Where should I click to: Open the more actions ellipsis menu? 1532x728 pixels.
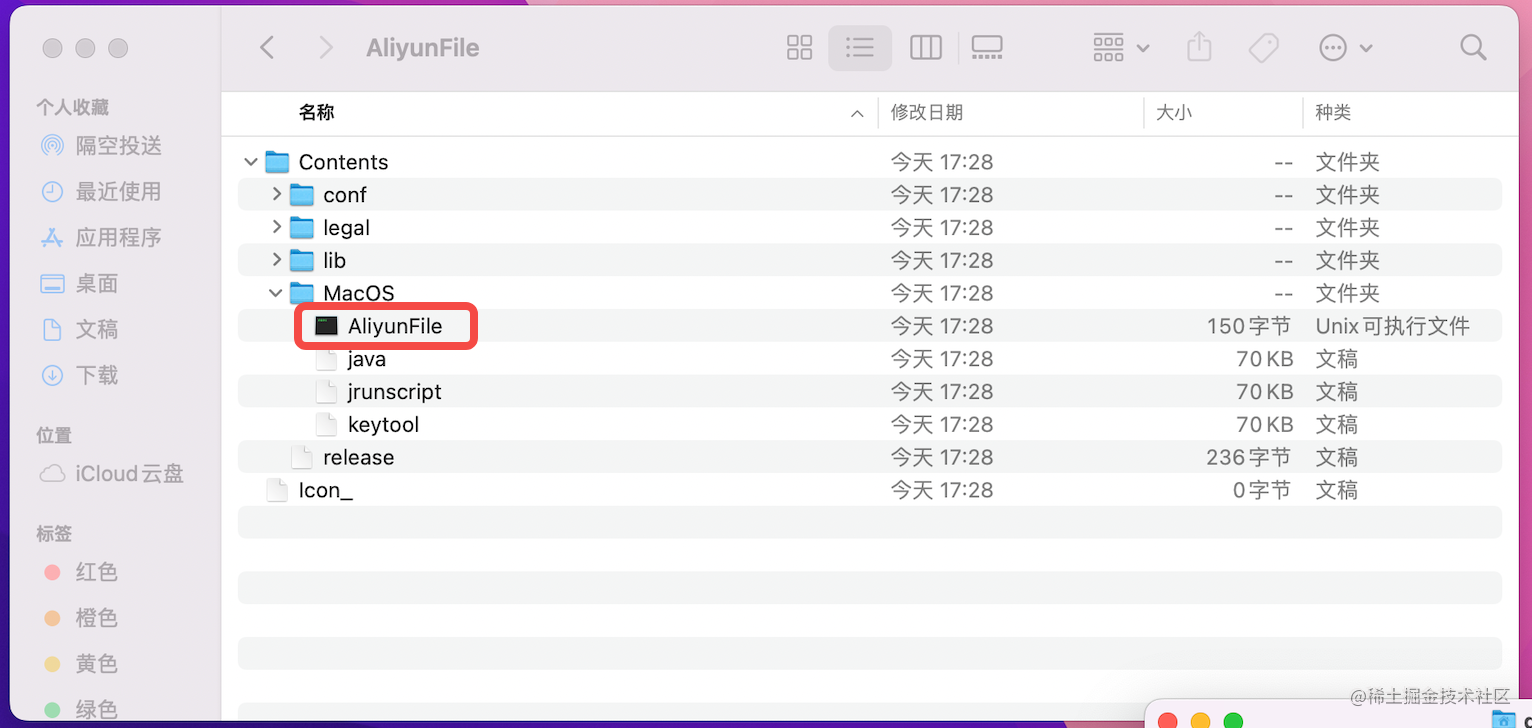pyautogui.click(x=1345, y=47)
